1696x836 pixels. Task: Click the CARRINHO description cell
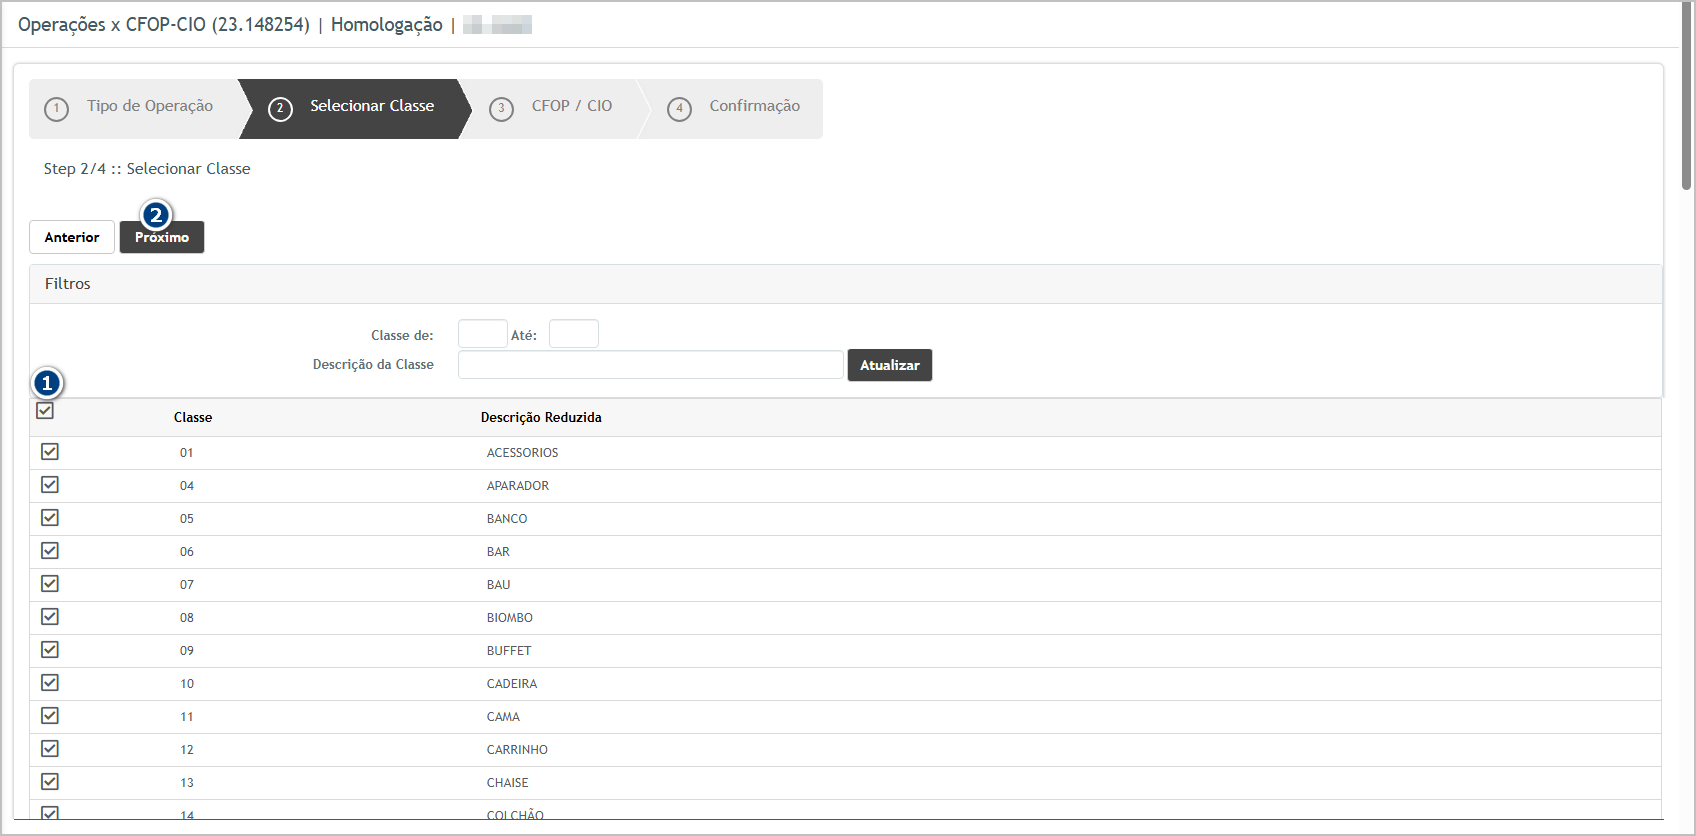pos(517,750)
